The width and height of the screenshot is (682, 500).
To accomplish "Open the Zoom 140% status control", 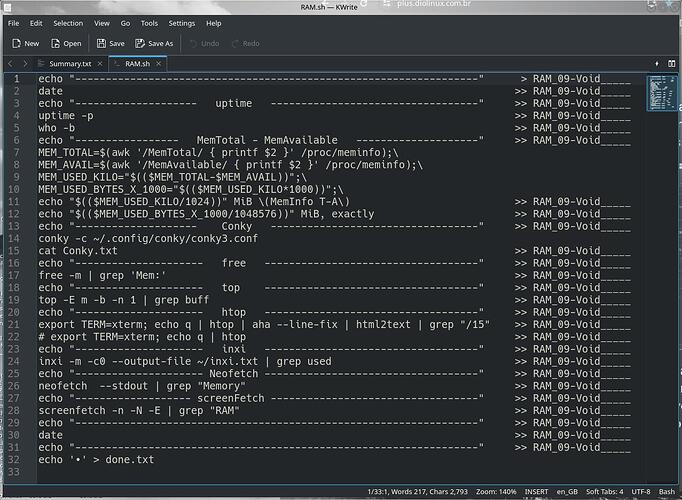I will pos(496,492).
